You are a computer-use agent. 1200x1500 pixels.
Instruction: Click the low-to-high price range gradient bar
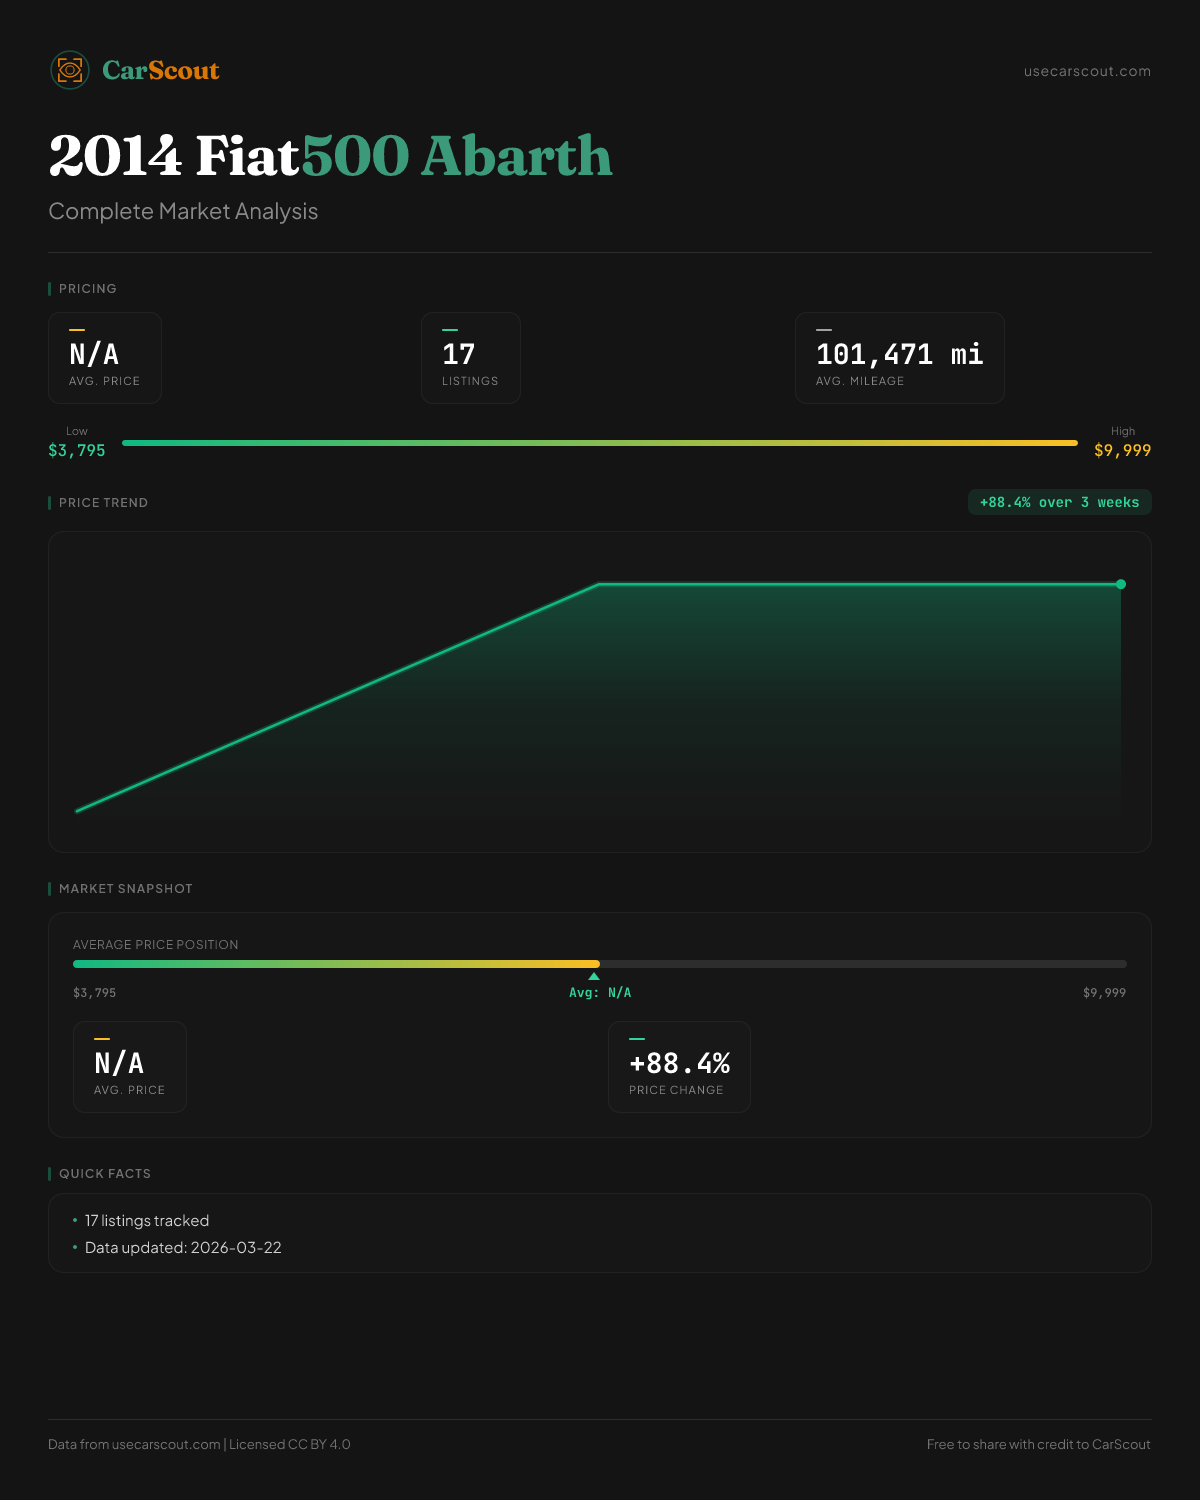(600, 443)
